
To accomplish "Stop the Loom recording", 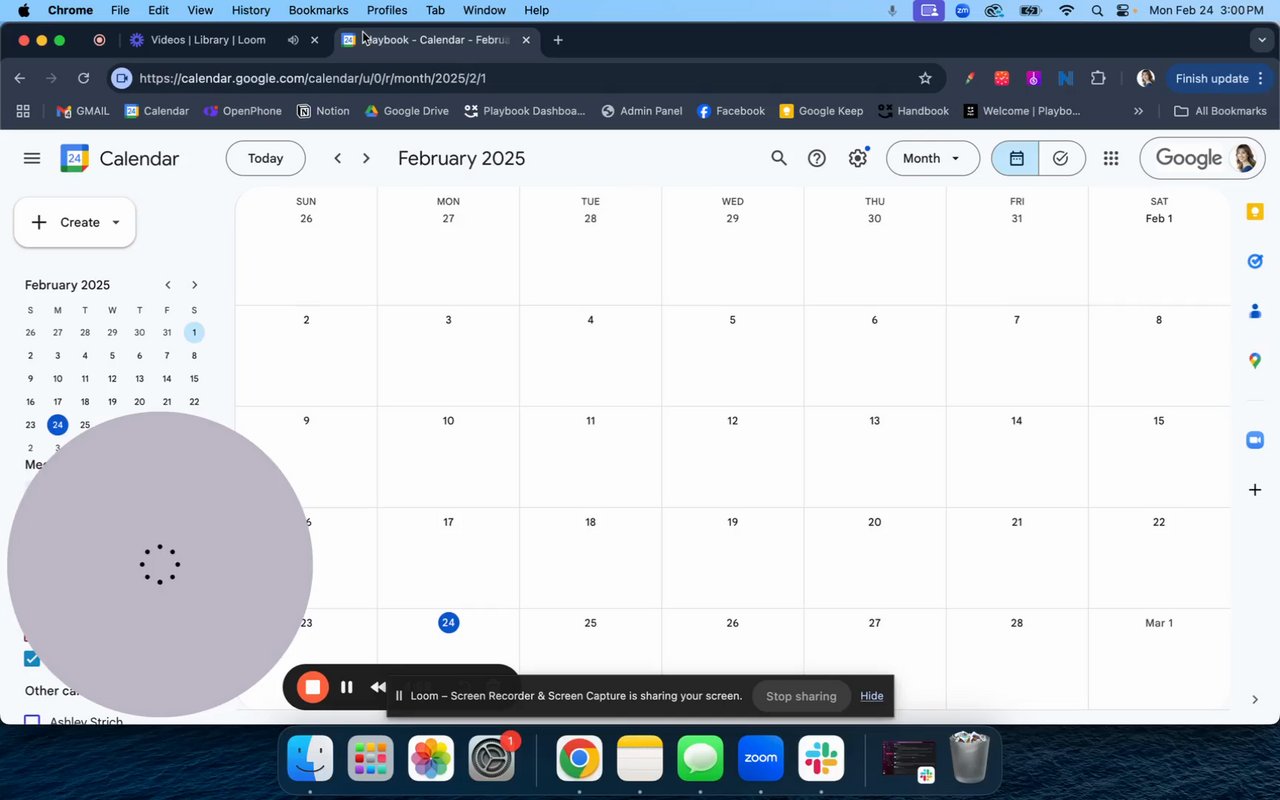I will coord(312,687).
